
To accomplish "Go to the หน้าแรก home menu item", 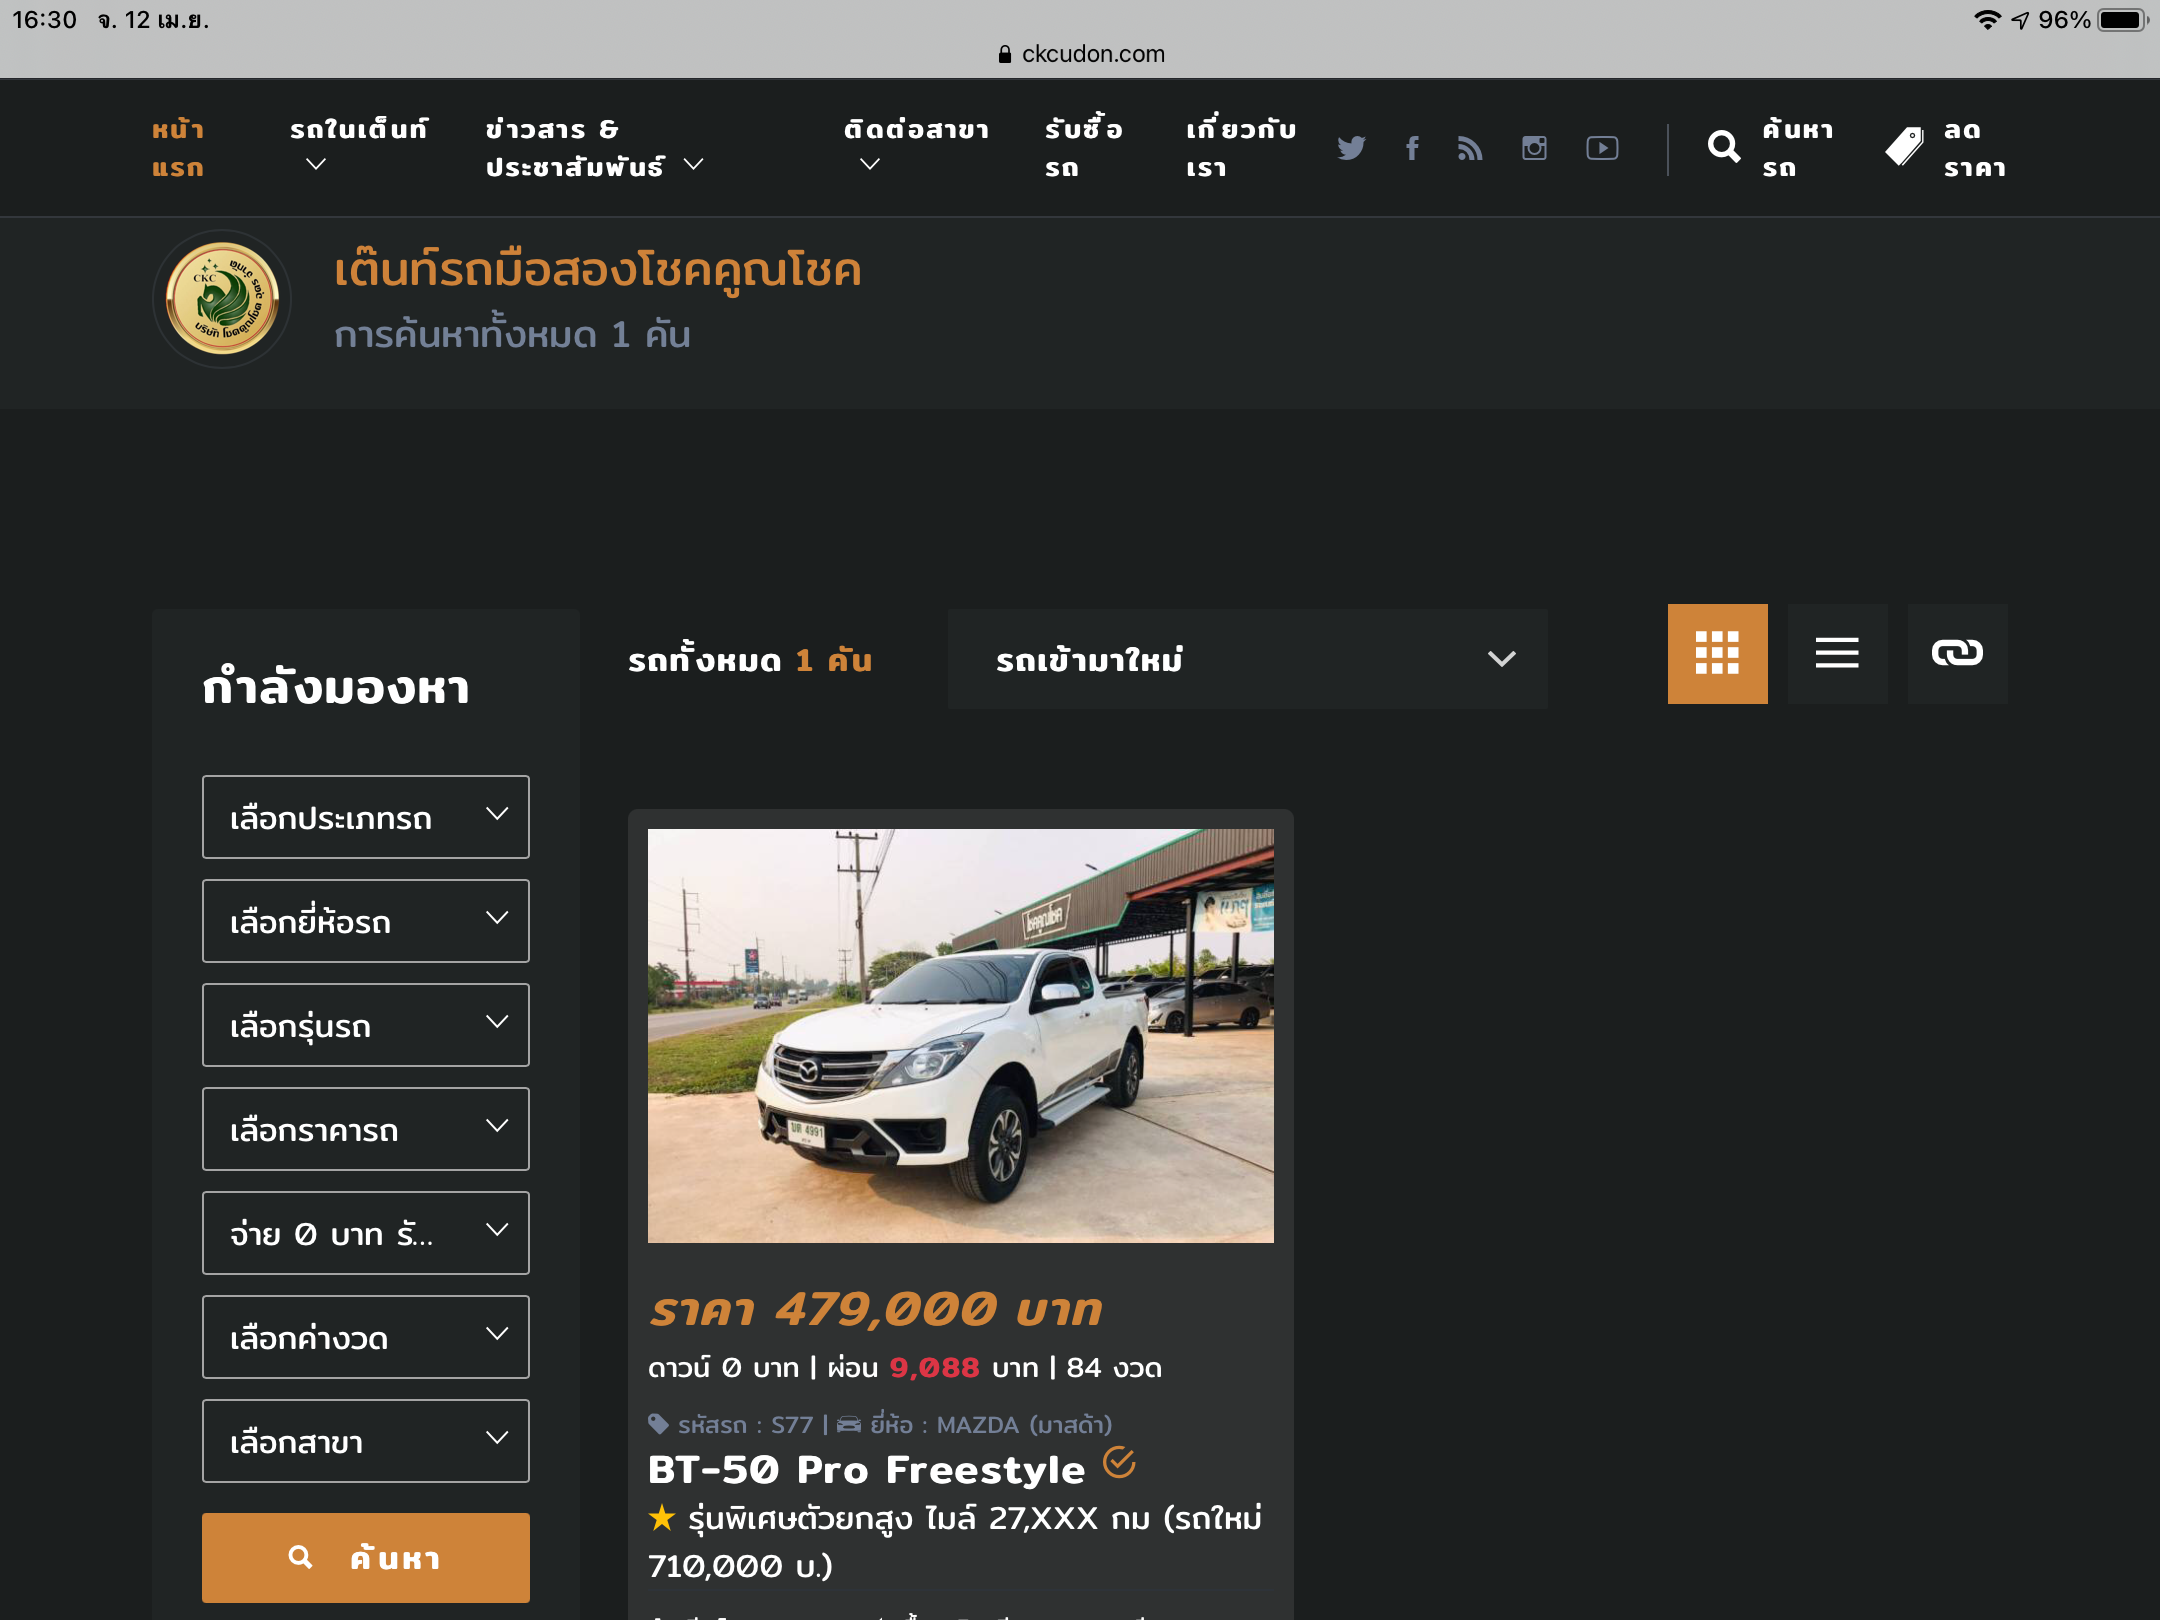I will (x=178, y=148).
